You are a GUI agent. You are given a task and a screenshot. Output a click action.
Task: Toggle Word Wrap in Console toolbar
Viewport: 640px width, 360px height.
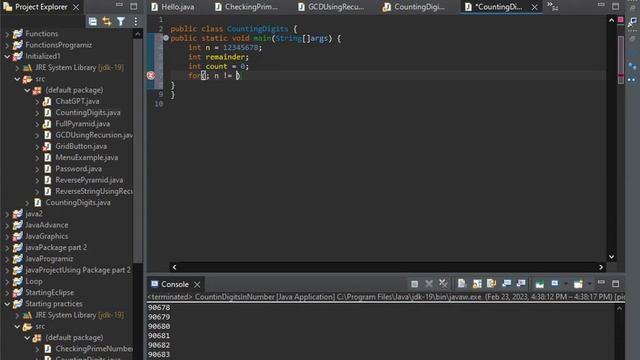tap(491, 283)
